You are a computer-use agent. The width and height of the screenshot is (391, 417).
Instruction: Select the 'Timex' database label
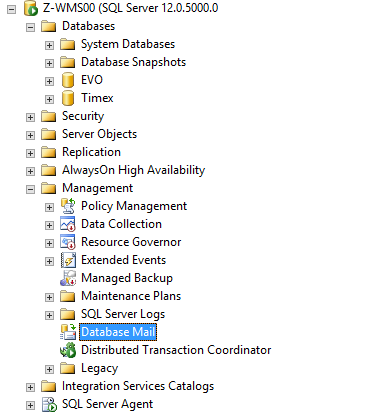pyautogui.click(x=97, y=98)
